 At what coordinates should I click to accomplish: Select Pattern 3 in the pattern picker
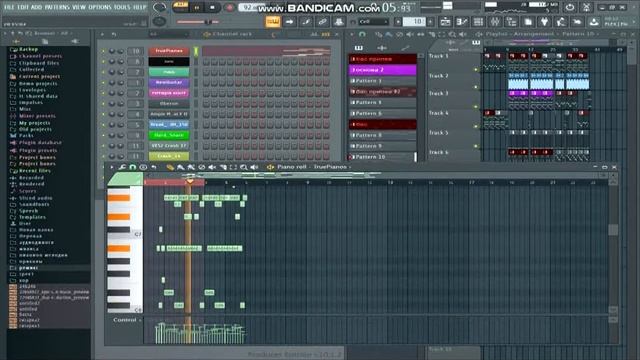point(382,81)
